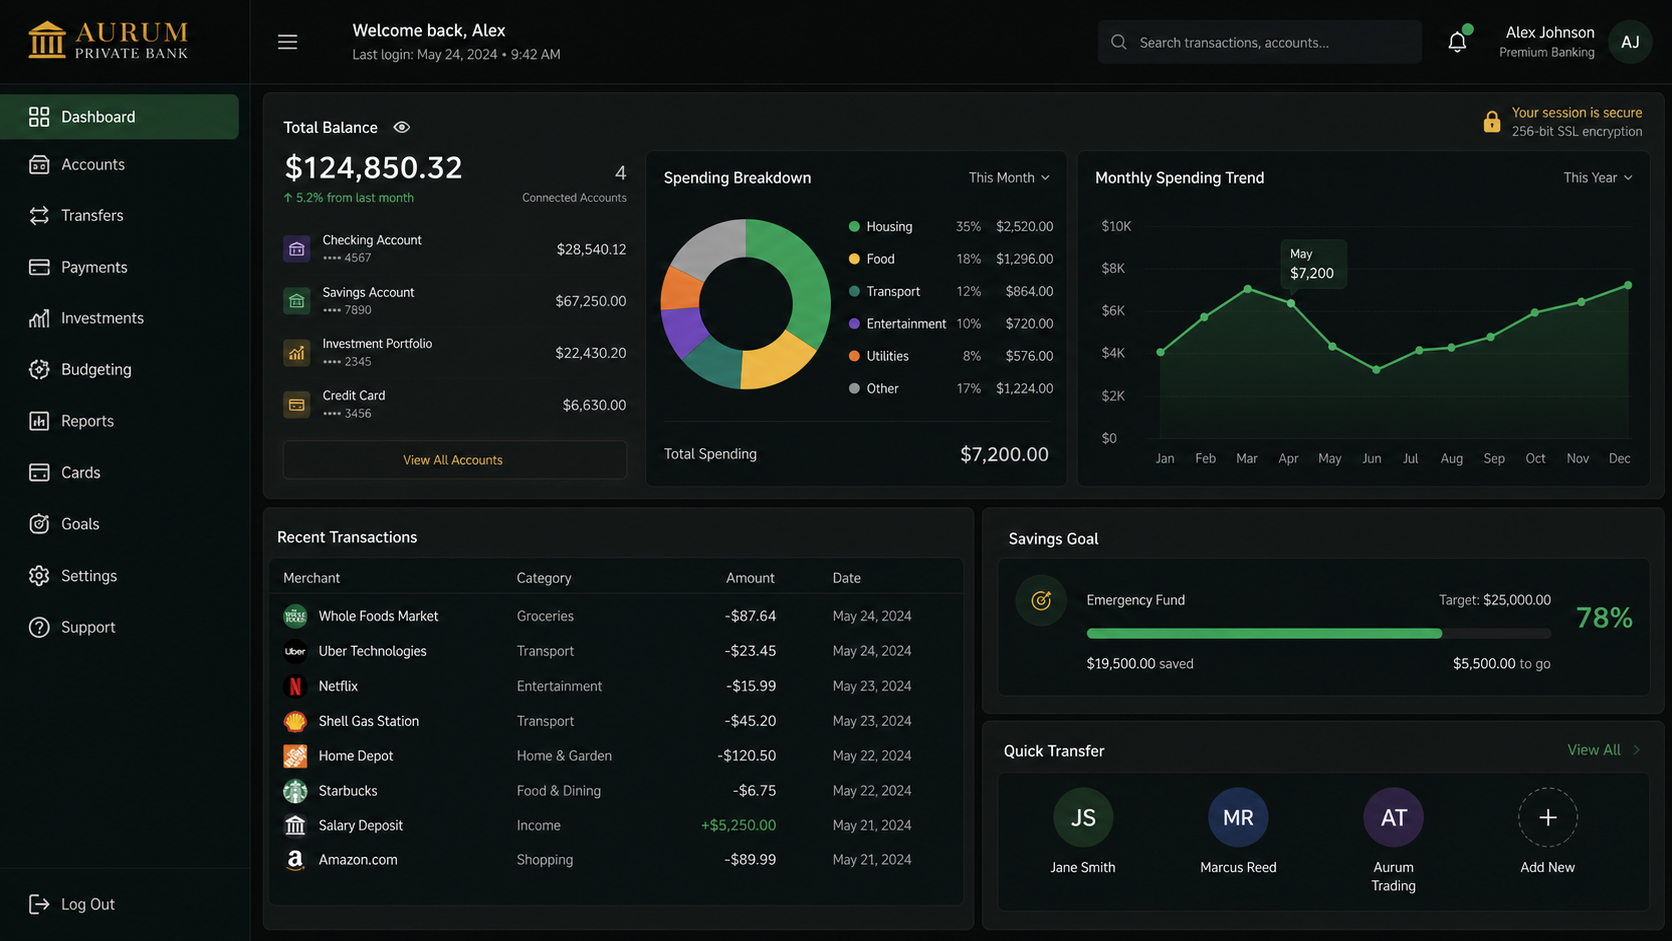1672x941 pixels.
Task: Select Aurum Trading AT avatar
Action: tap(1393, 817)
